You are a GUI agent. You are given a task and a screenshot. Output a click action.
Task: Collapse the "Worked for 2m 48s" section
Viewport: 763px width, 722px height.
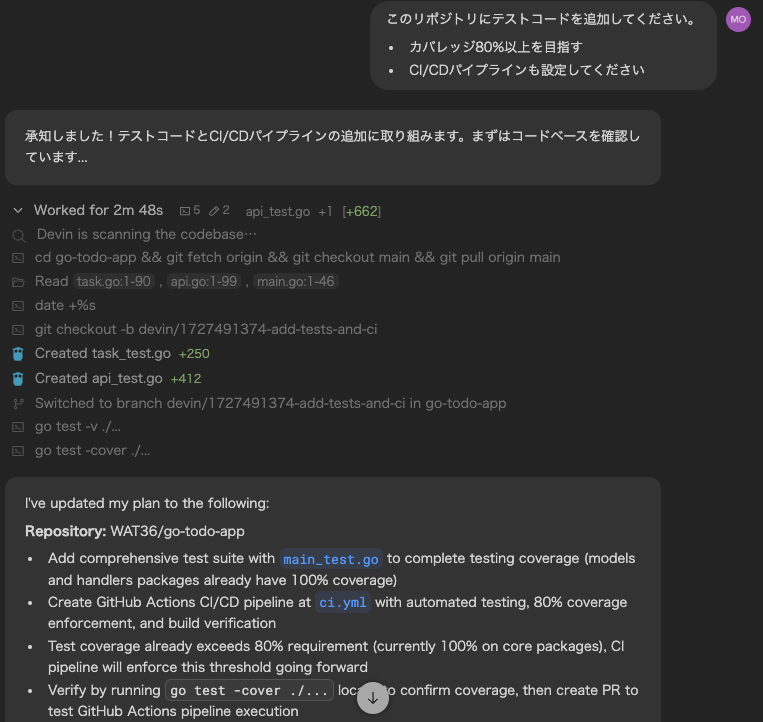(18, 210)
